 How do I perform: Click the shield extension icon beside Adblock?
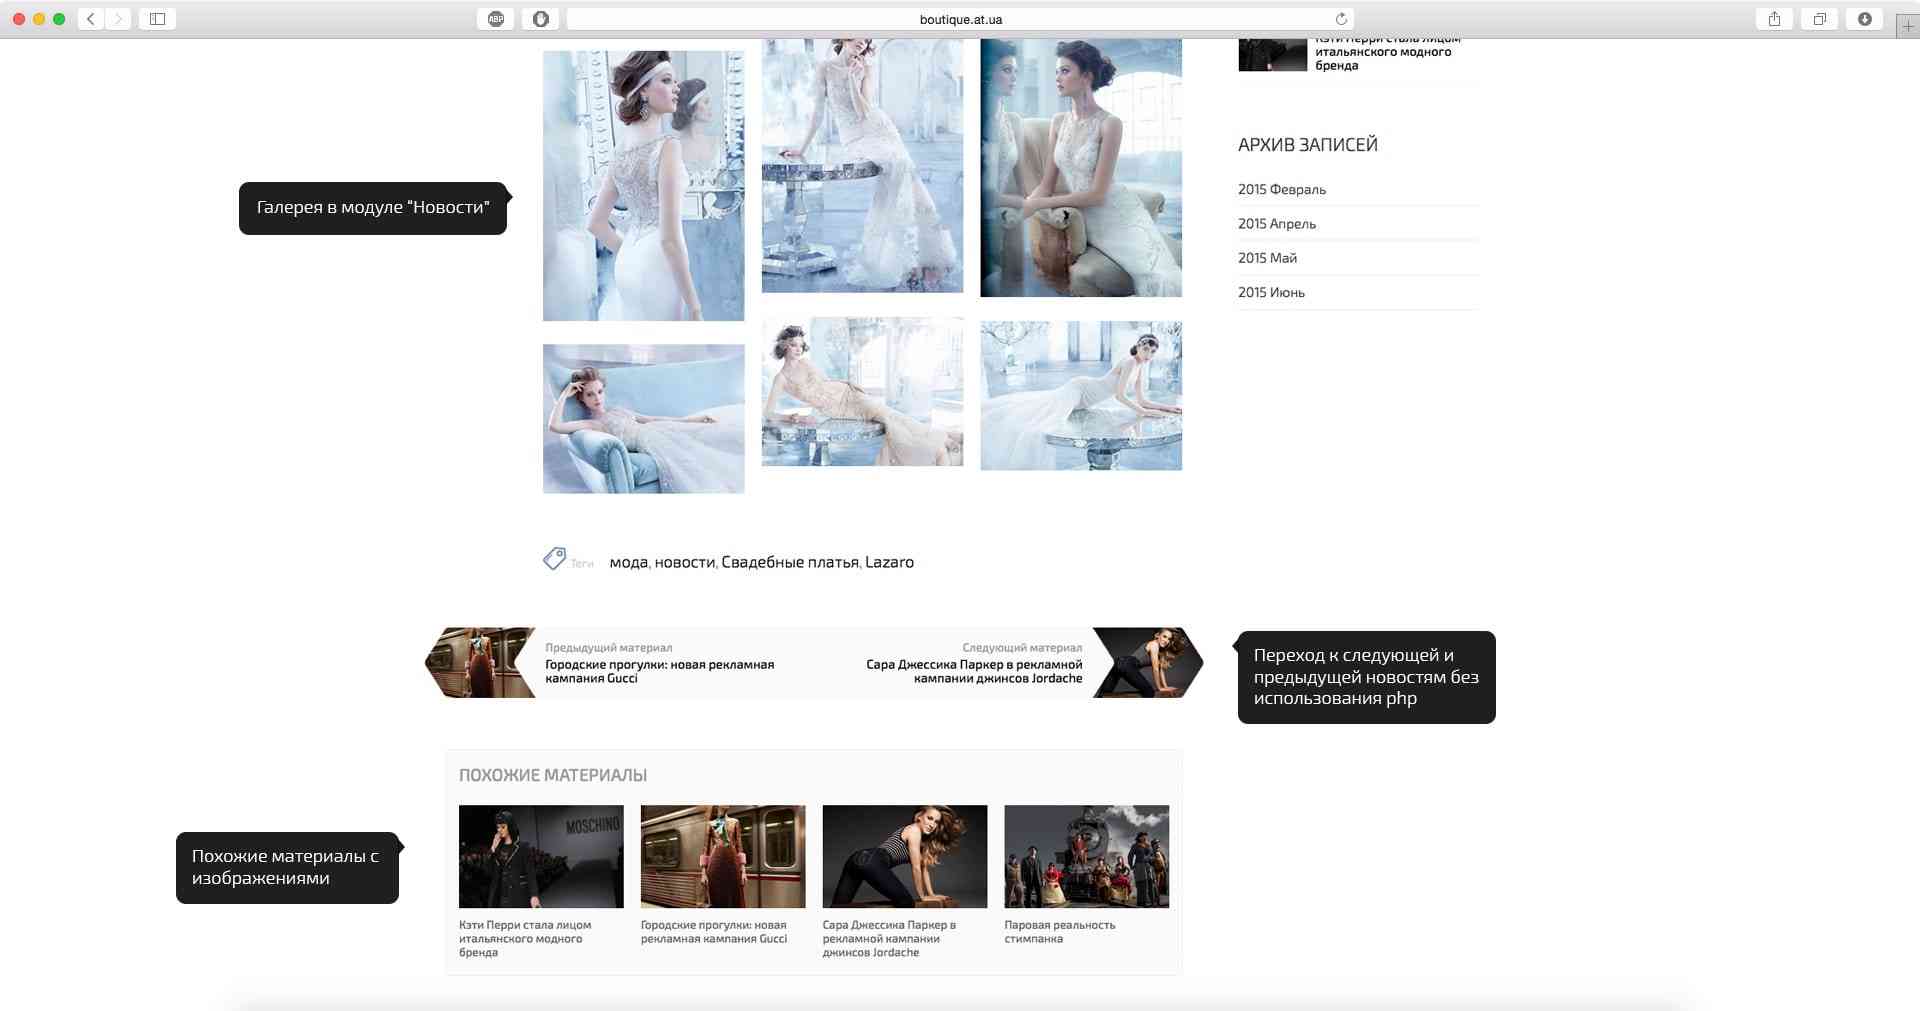pyautogui.click(x=541, y=19)
